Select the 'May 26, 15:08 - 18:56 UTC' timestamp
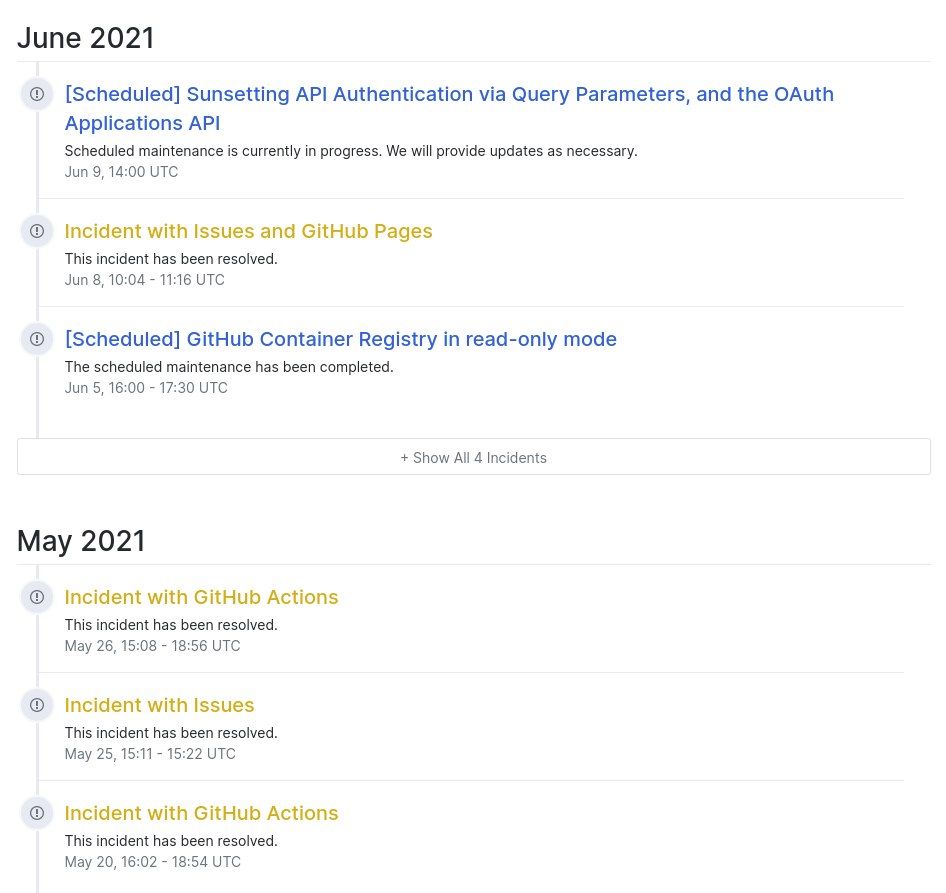Image resolution: width=946 pixels, height=893 pixels. click(153, 646)
